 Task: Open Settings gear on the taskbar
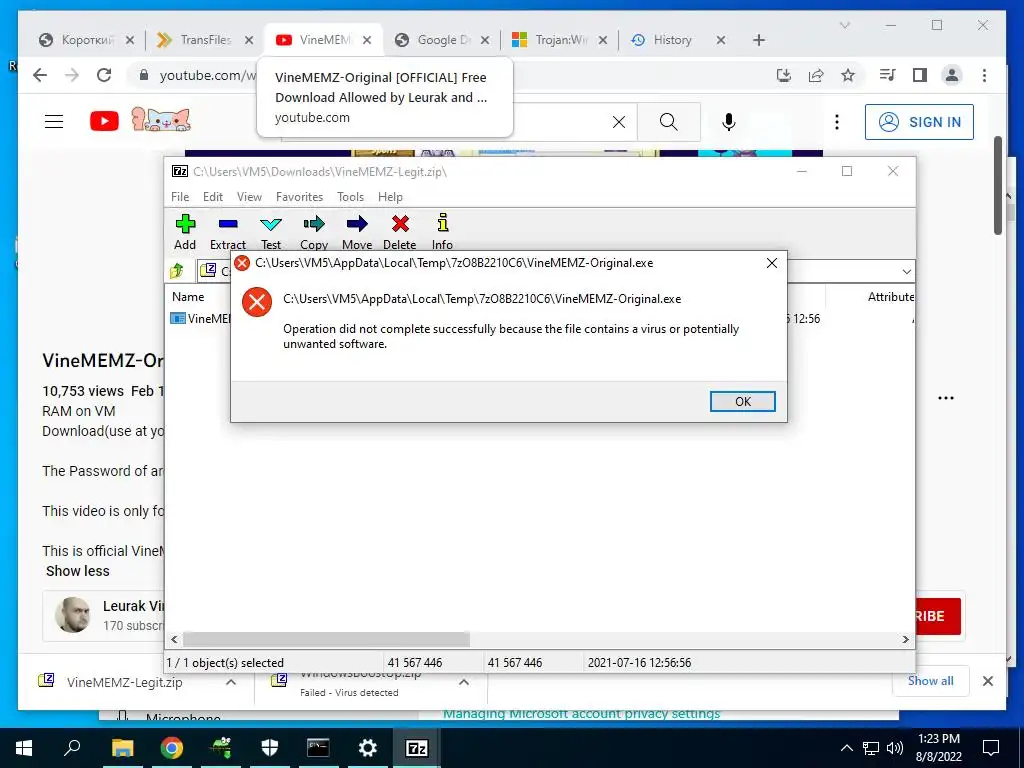368,747
